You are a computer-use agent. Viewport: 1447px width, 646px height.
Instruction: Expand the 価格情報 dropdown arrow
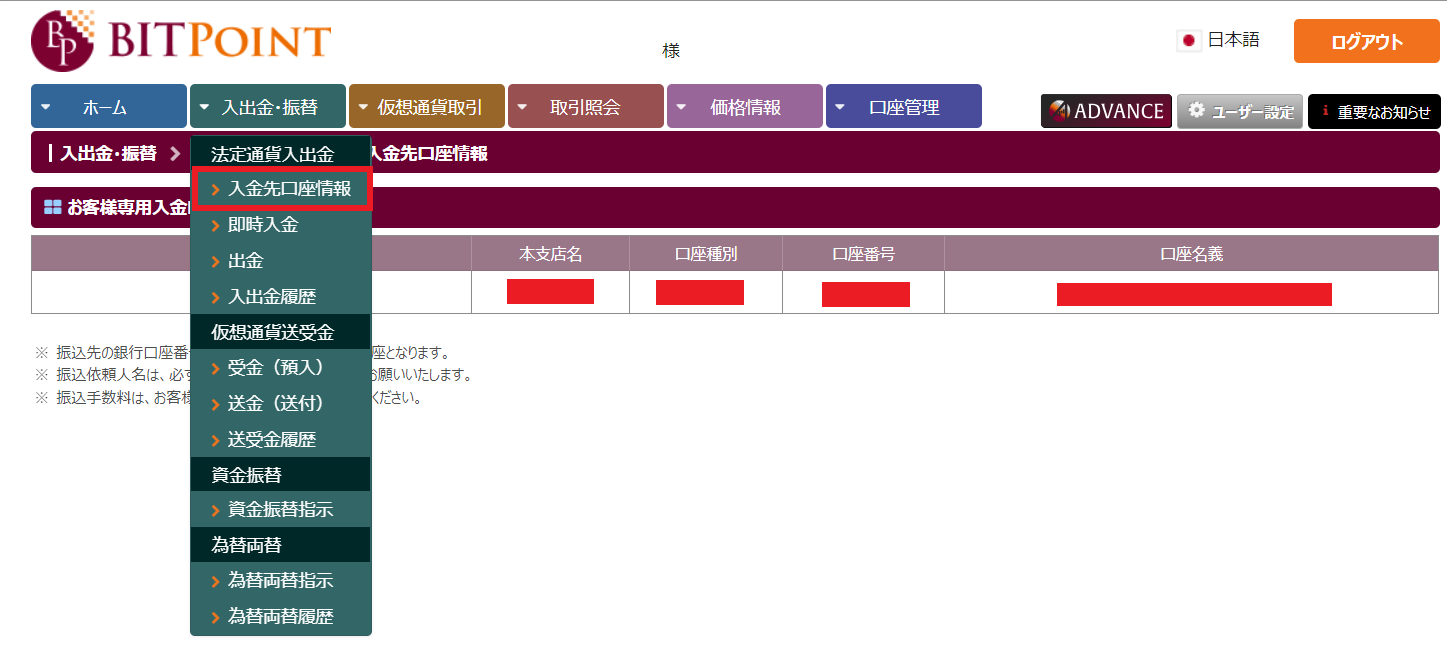coord(681,106)
